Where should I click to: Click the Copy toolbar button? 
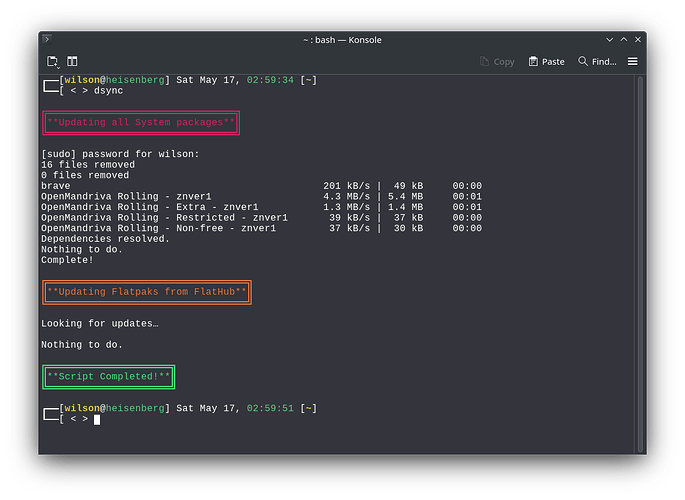pos(497,62)
